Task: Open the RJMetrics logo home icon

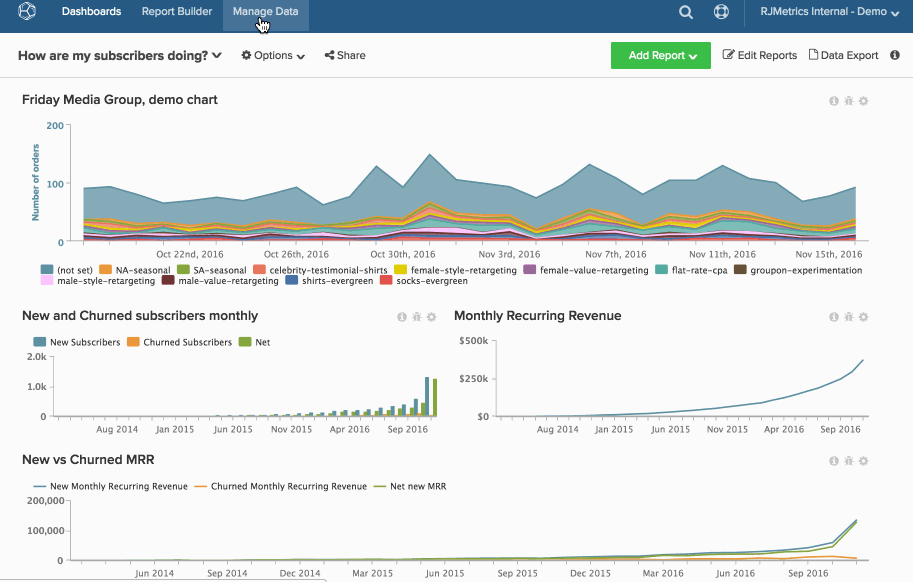Action: 27,11
